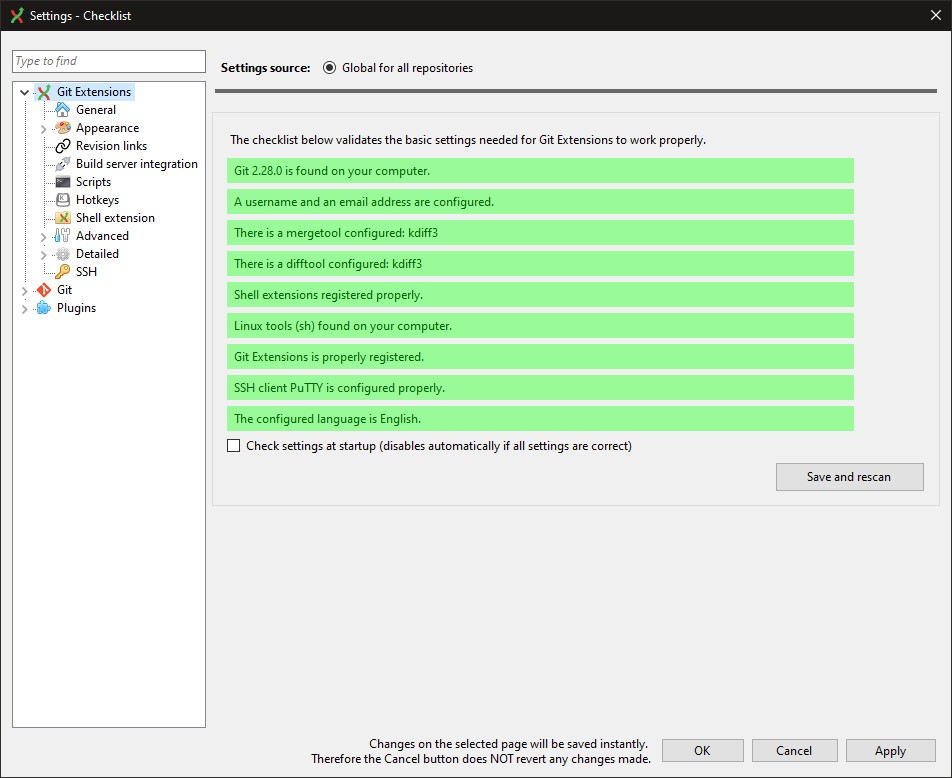The height and width of the screenshot is (778, 952).
Task: Click the SSH key icon
Action: point(63,271)
